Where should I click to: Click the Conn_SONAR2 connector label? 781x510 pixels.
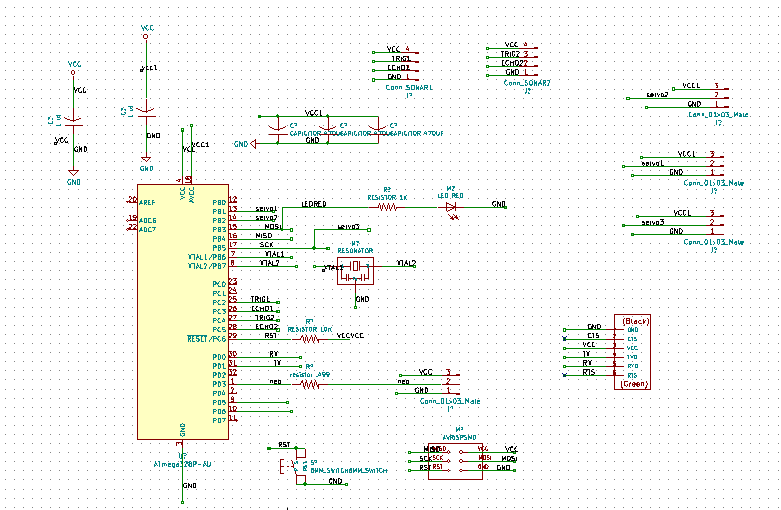click(527, 83)
